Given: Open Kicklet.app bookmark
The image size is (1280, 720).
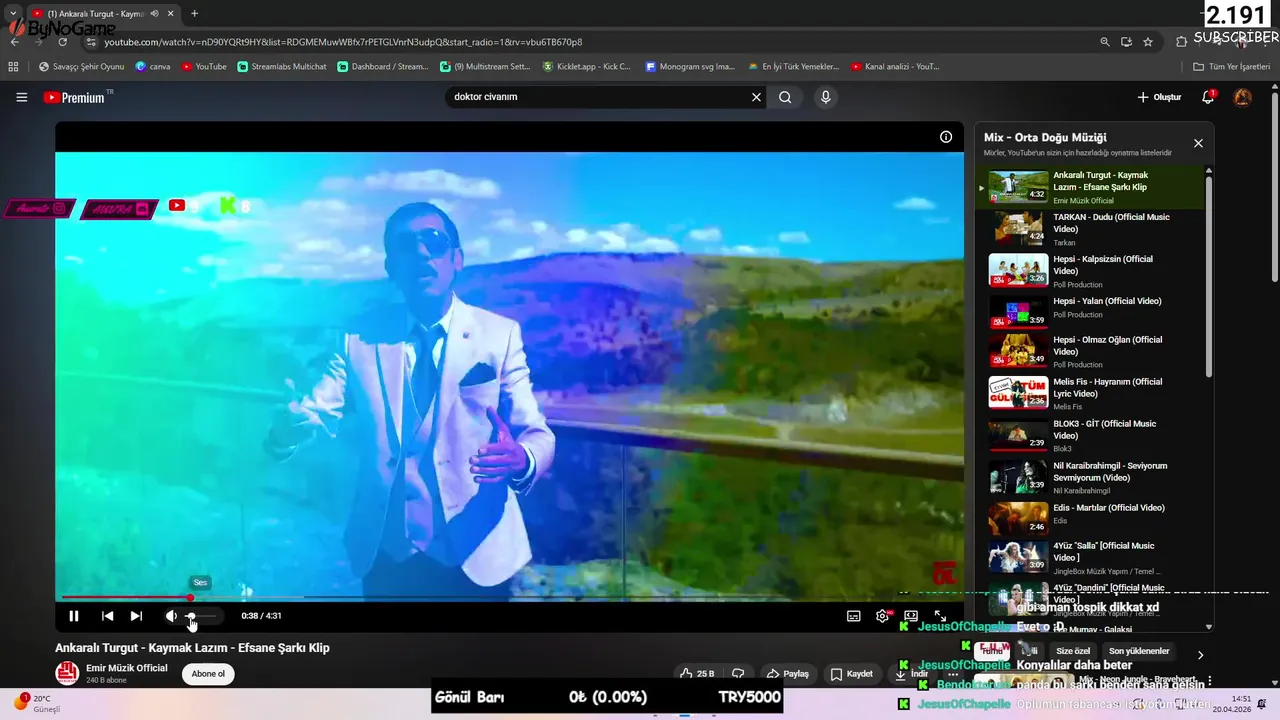Looking at the screenshot, I should [x=587, y=67].
